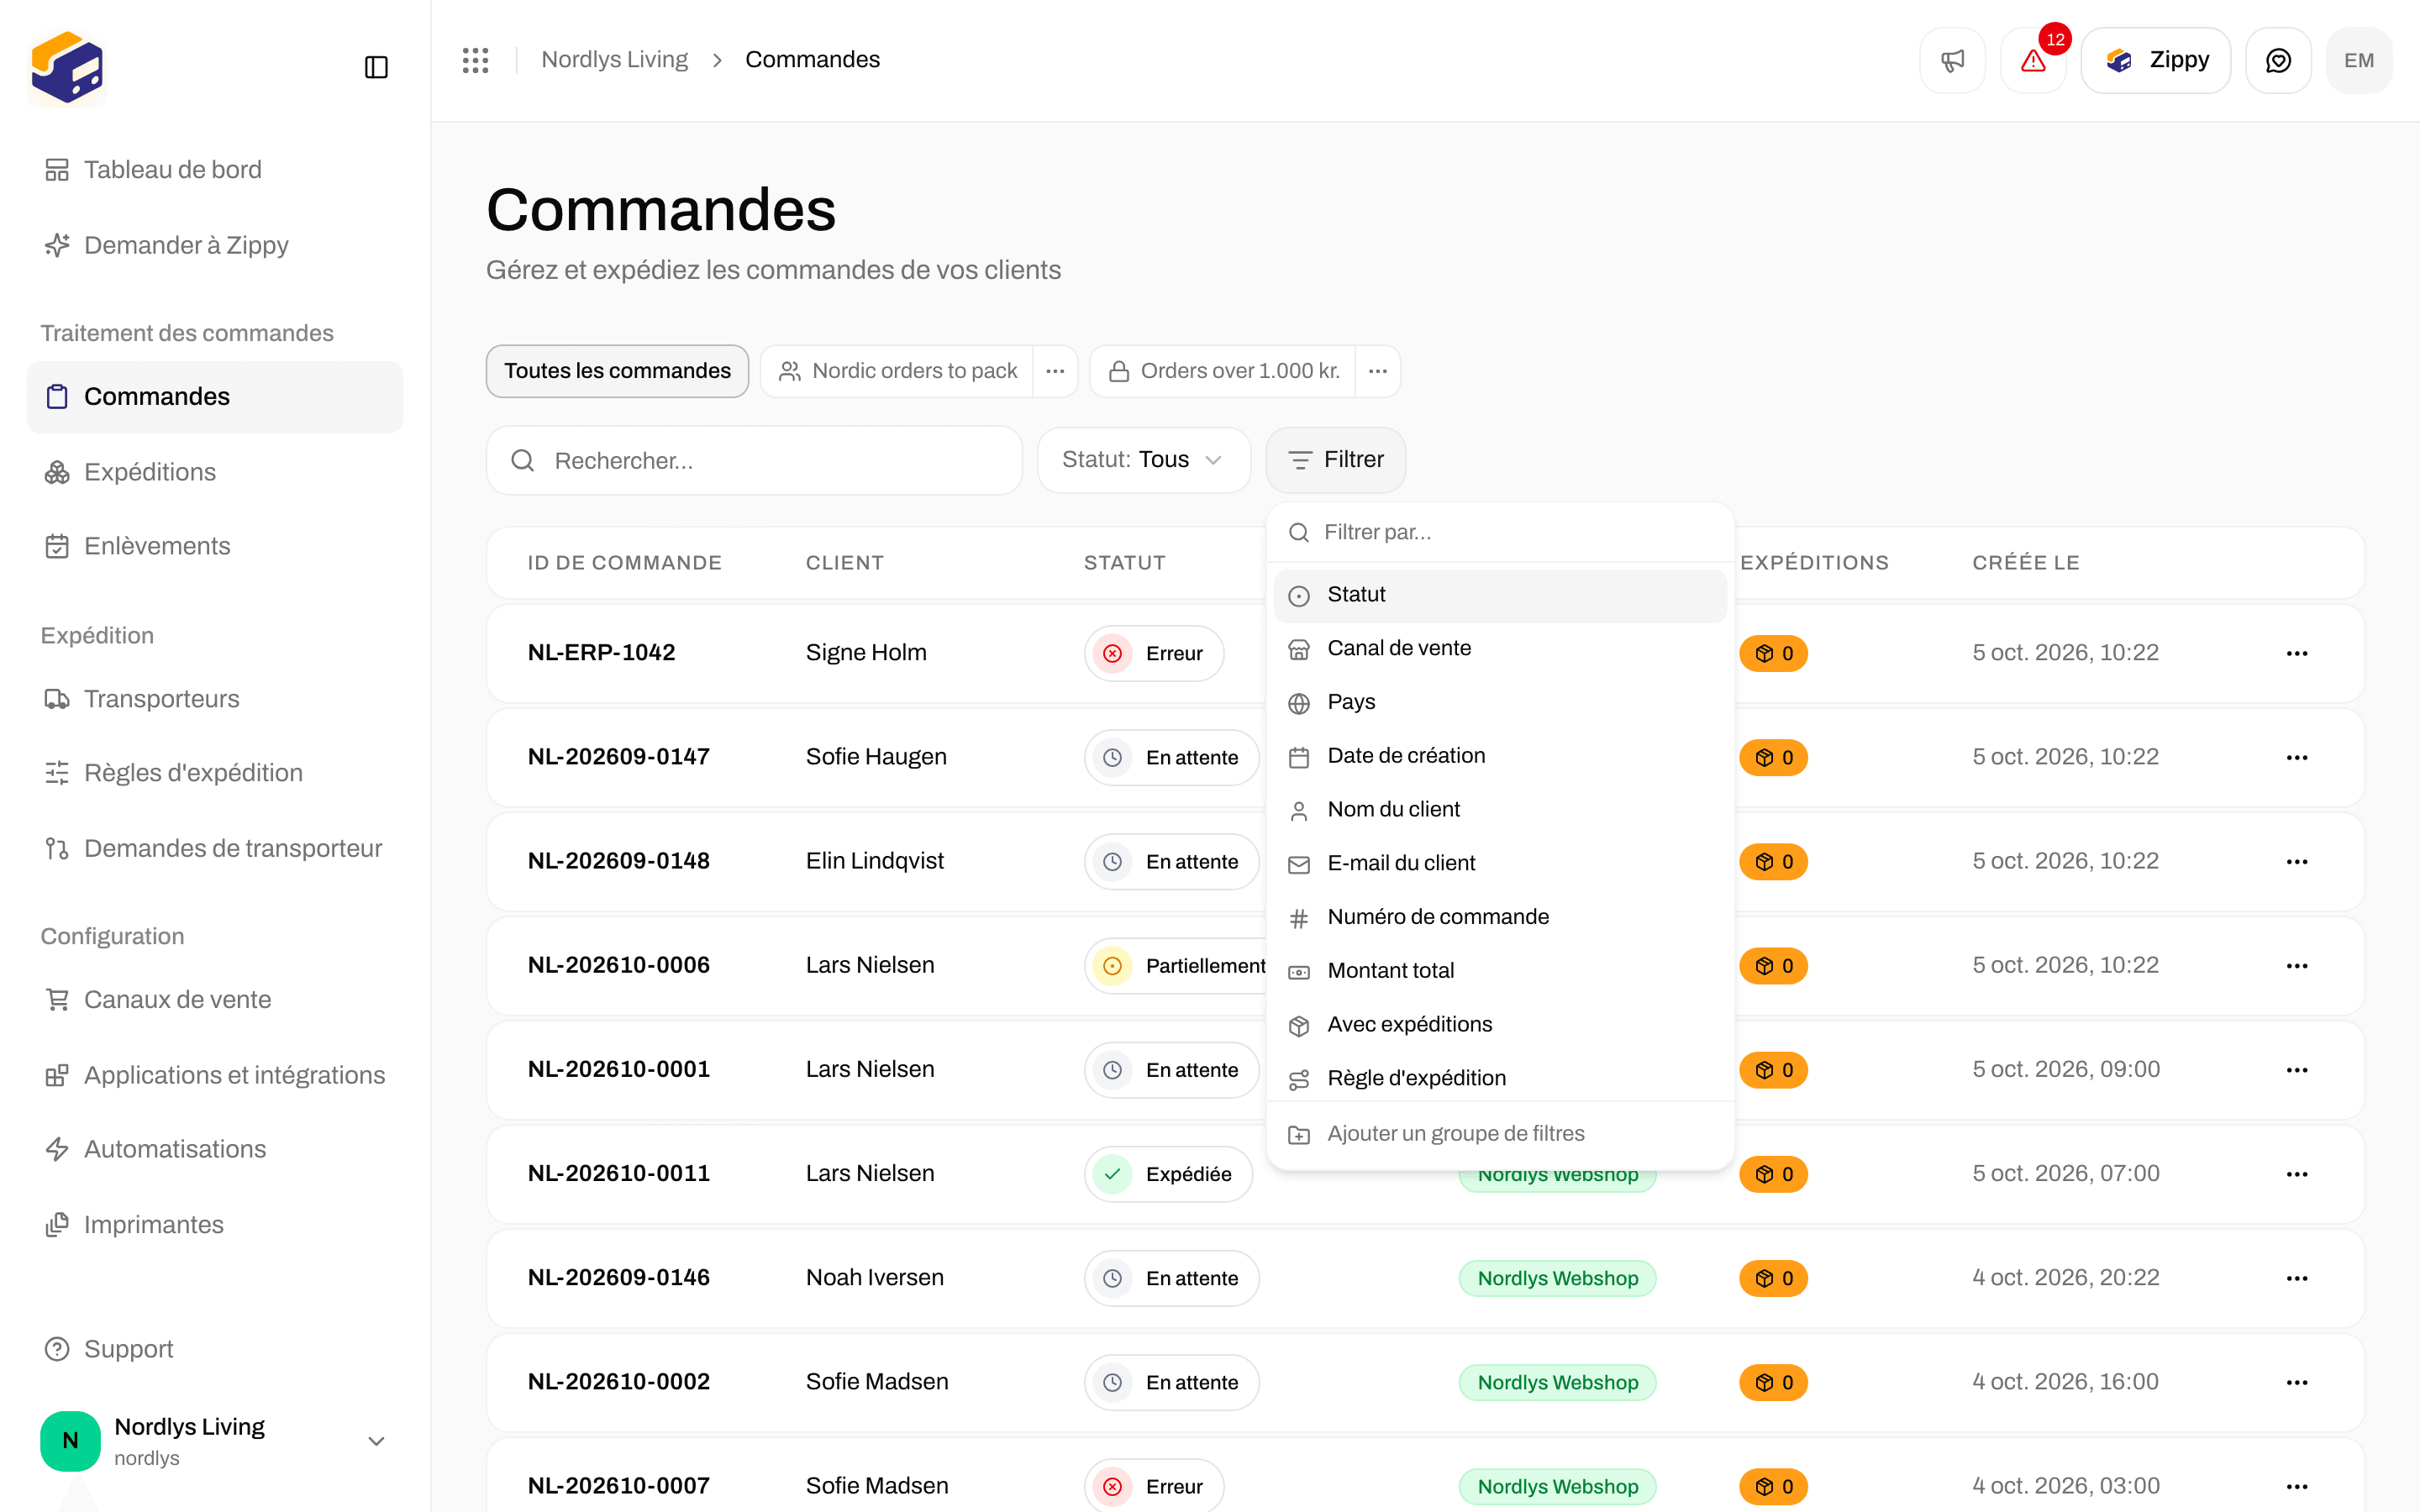Click Erreur status badge for NL-ERP-1042
Screen dimensions: 2420x1512
tap(1153, 653)
